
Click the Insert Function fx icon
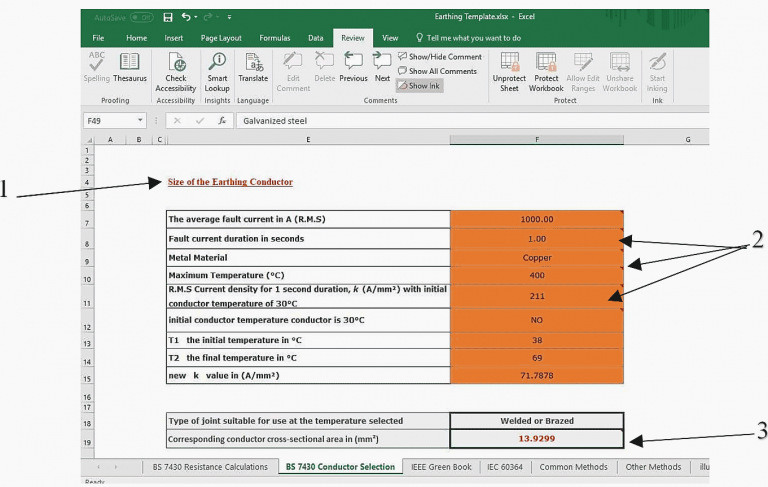coord(222,121)
